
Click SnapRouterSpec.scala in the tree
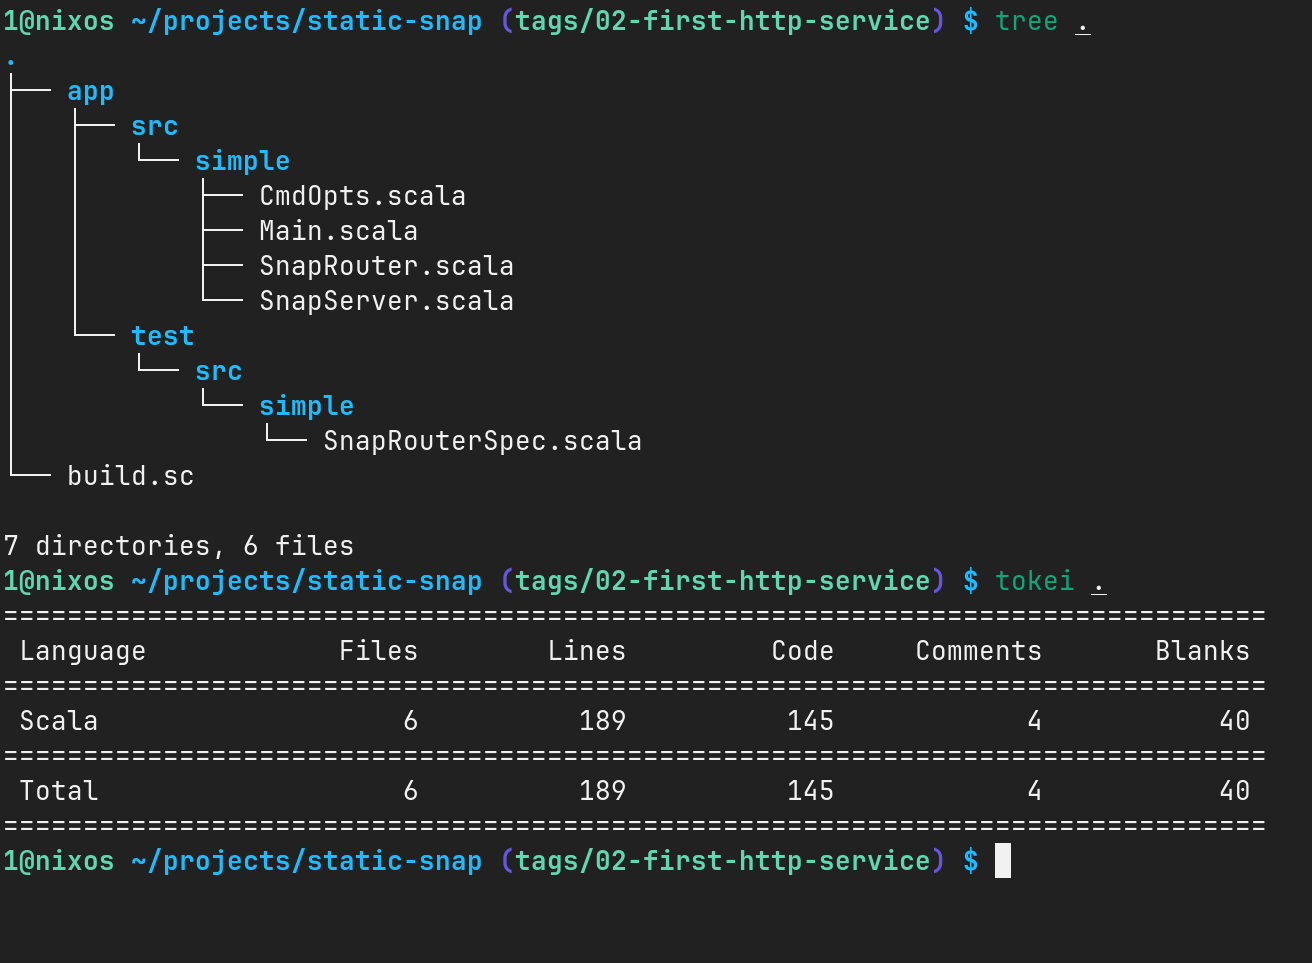coord(482,441)
